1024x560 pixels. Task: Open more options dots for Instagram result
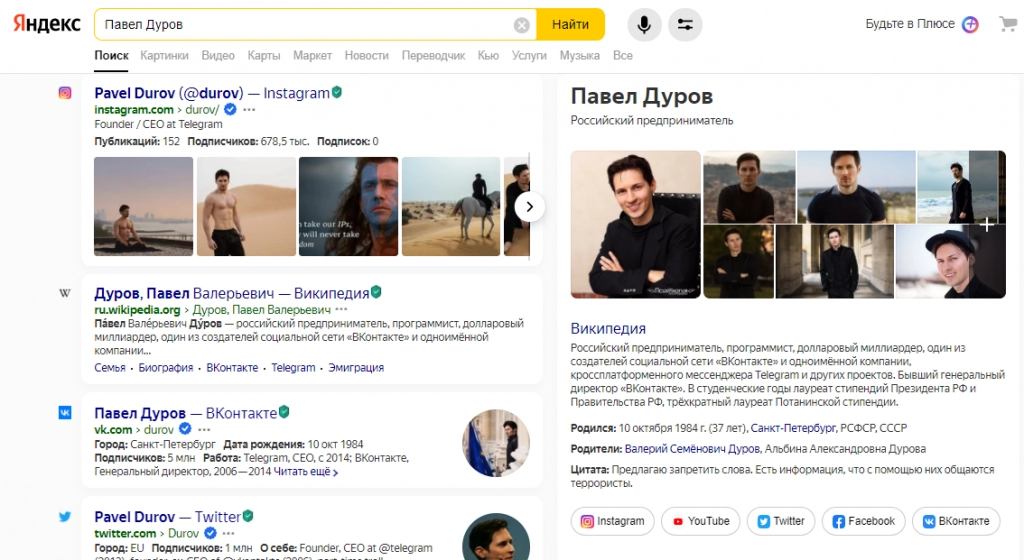pos(249,110)
